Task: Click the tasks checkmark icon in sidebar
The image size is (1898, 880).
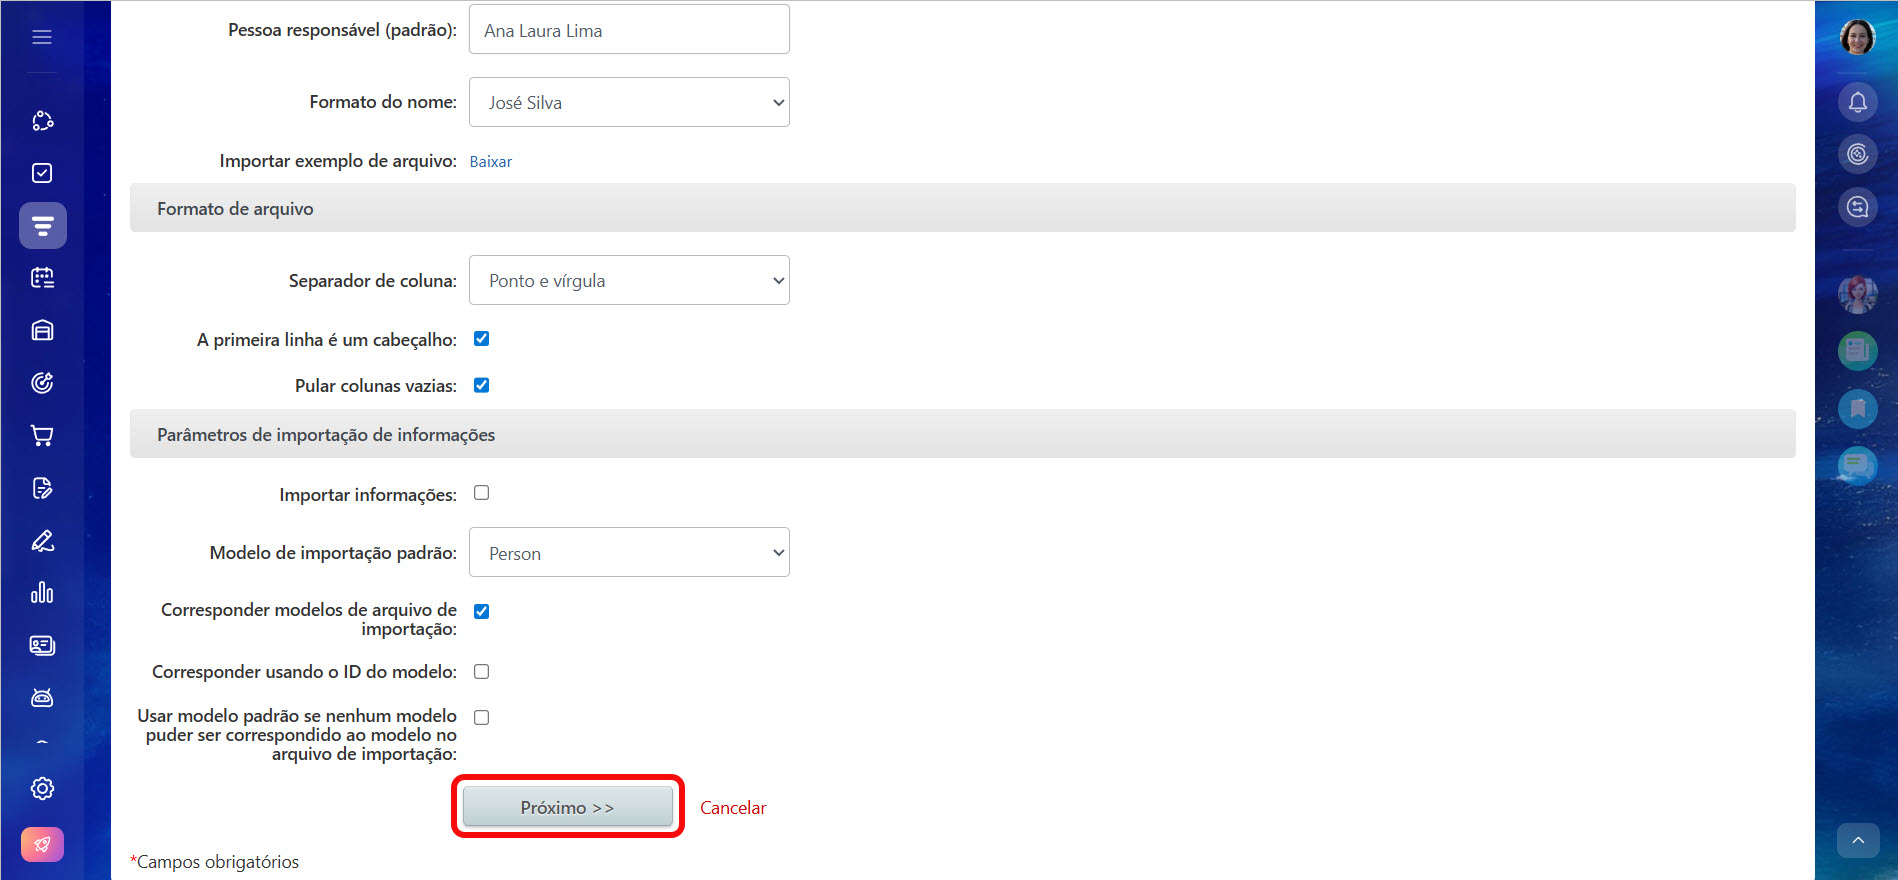Action: coord(42,173)
